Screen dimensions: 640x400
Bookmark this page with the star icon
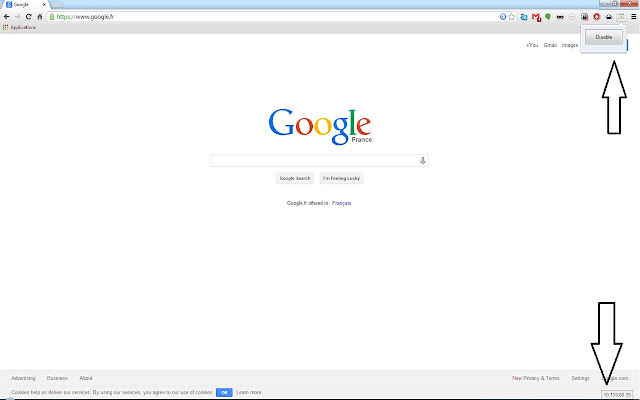click(511, 17)
